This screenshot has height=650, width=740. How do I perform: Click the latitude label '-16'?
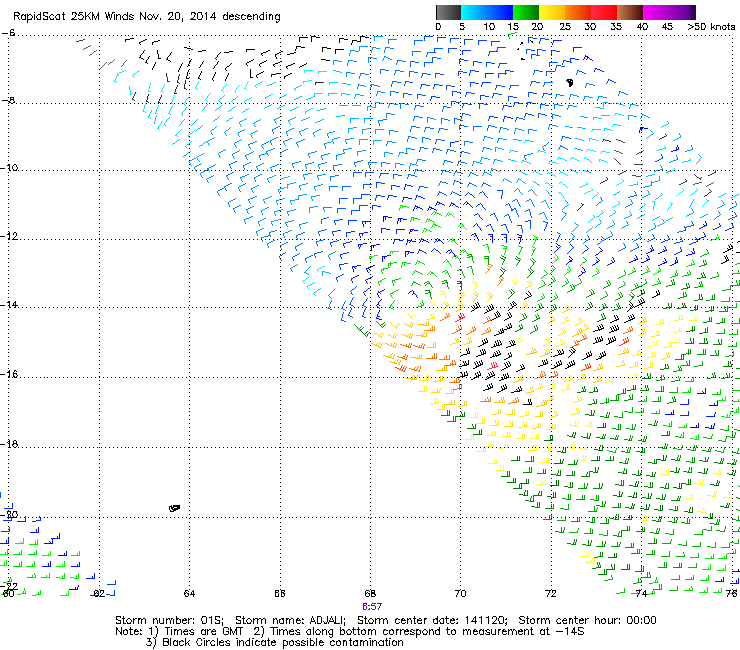(x=10, y=374)
